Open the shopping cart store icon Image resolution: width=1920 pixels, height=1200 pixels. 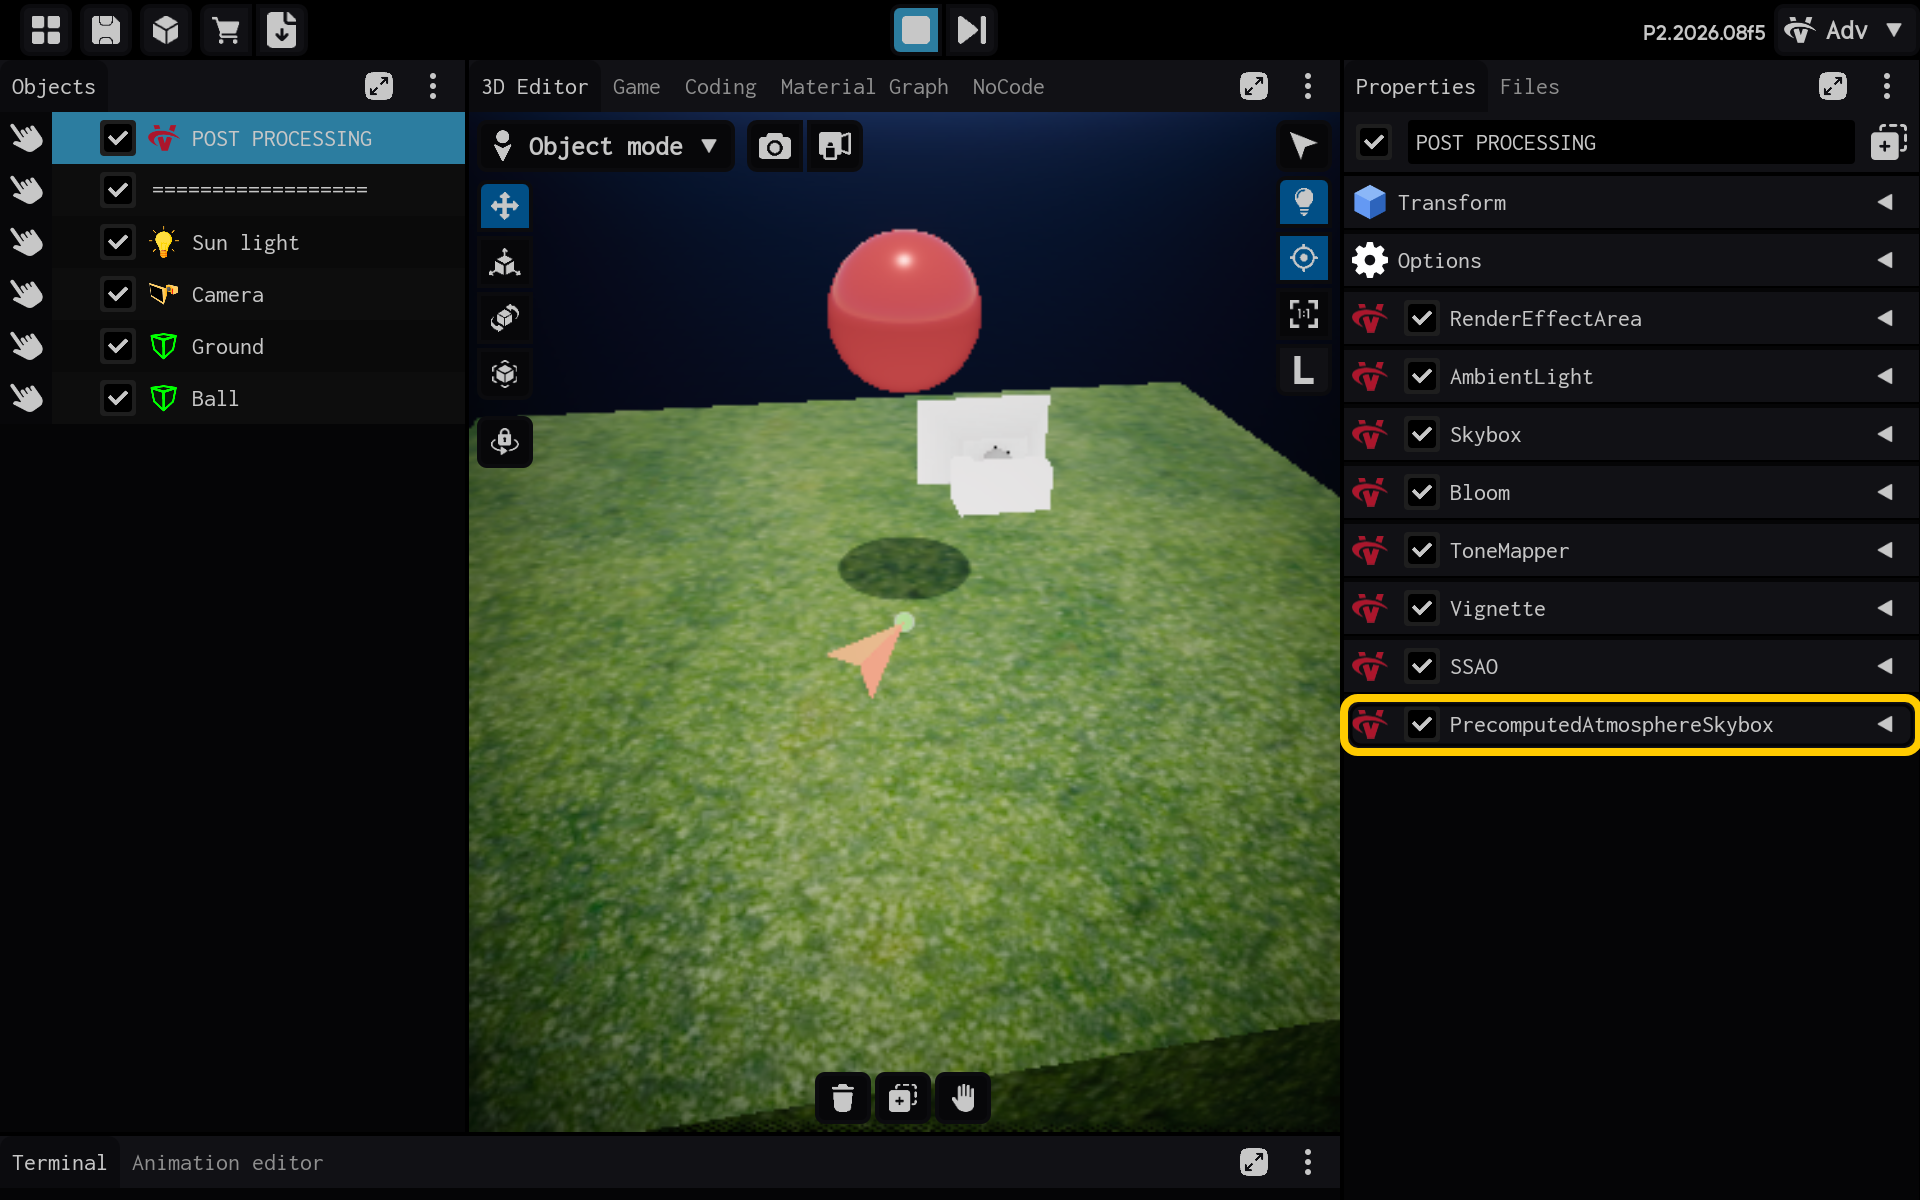(x=226, y=30)
